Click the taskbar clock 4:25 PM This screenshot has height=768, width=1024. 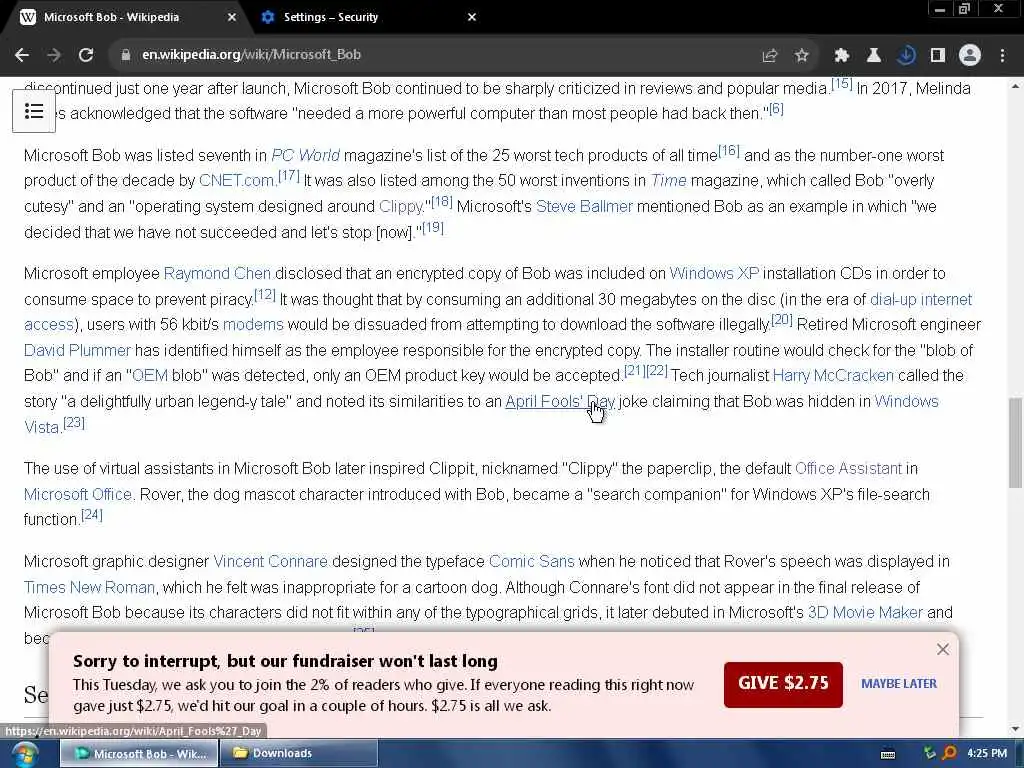point(987,754)
